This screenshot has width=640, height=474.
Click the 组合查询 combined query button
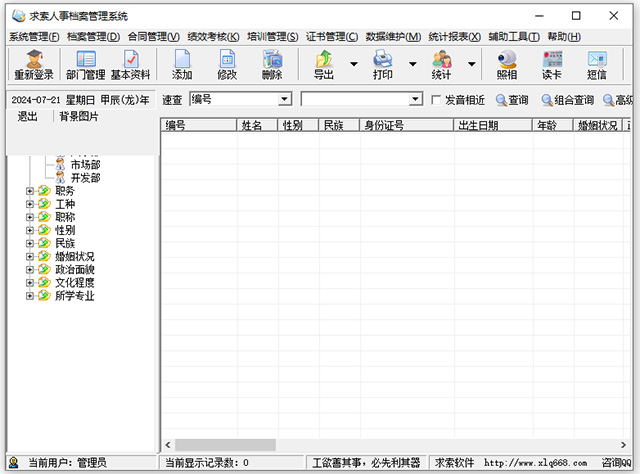tap(568, 100)
